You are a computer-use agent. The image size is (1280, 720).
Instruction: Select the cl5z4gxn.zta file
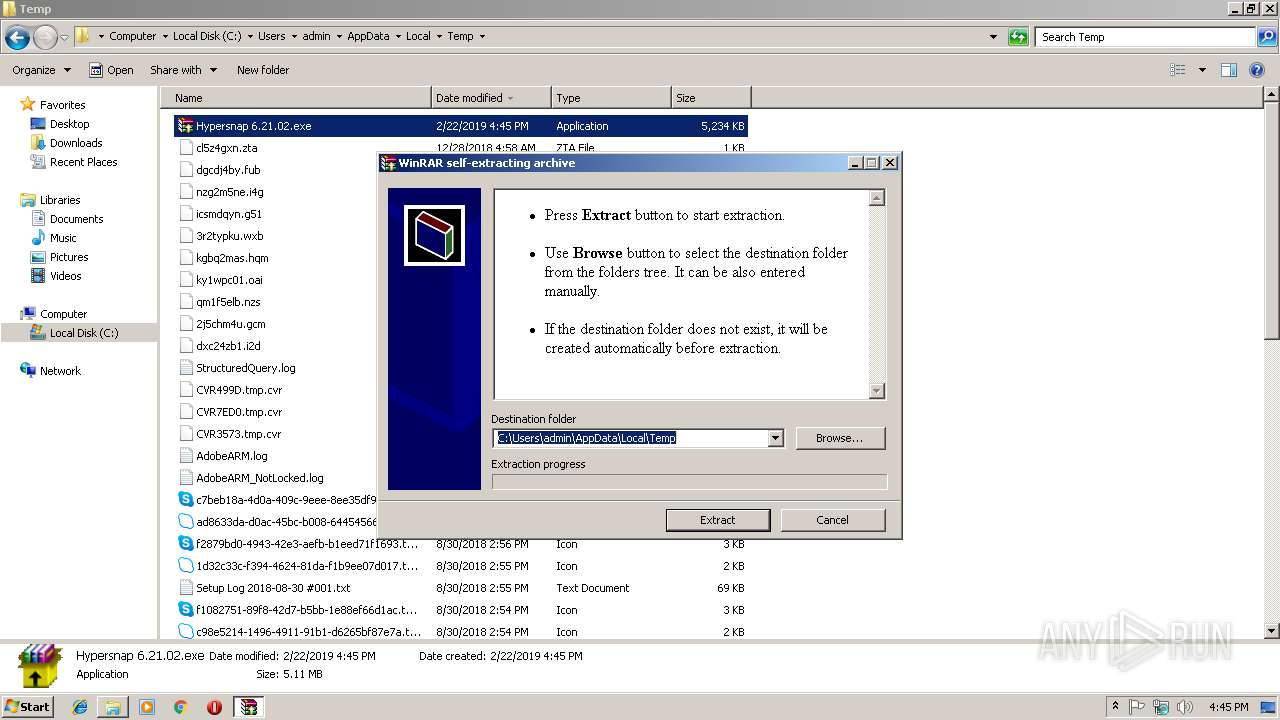tap(226, 148)
